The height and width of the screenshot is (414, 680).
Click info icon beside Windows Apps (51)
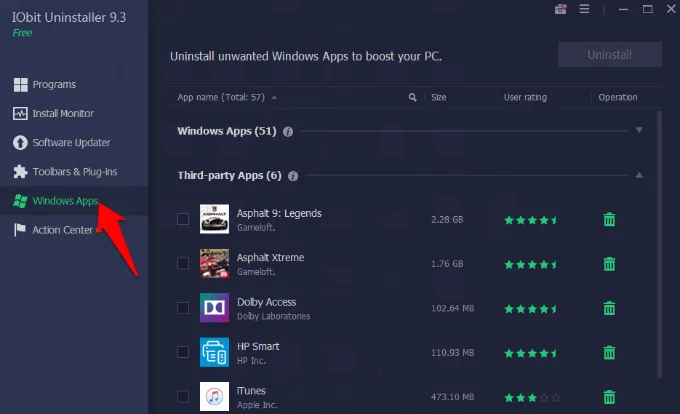(288, 131)
